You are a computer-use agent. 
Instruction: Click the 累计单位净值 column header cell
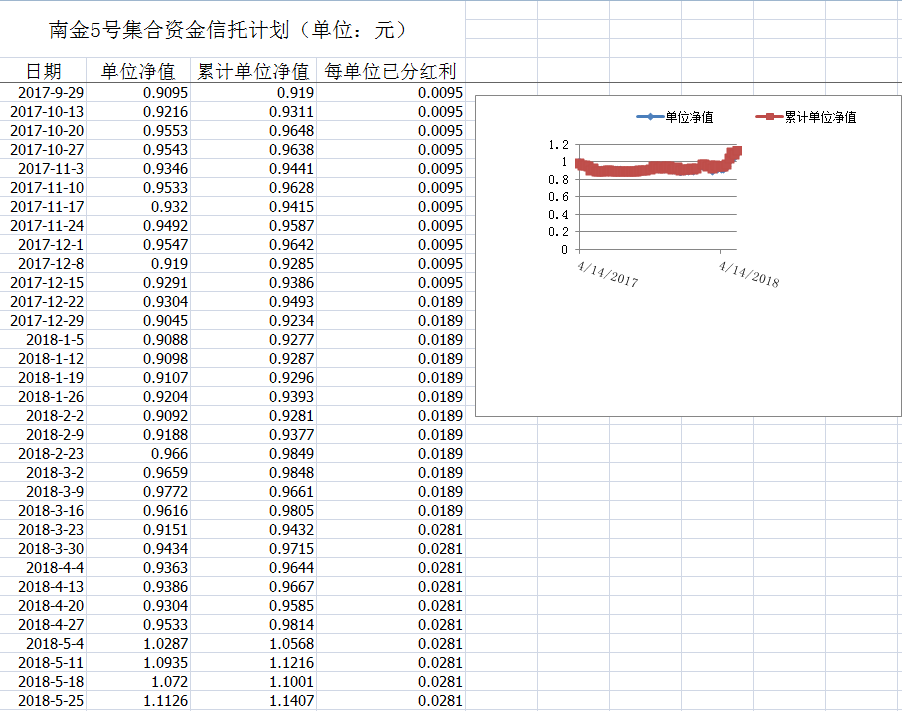tap(252, 71)
